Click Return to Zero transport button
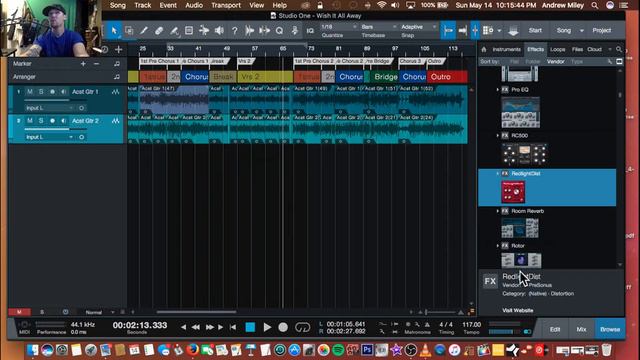Screen dimensions: 640x360 tap(233, 327)
